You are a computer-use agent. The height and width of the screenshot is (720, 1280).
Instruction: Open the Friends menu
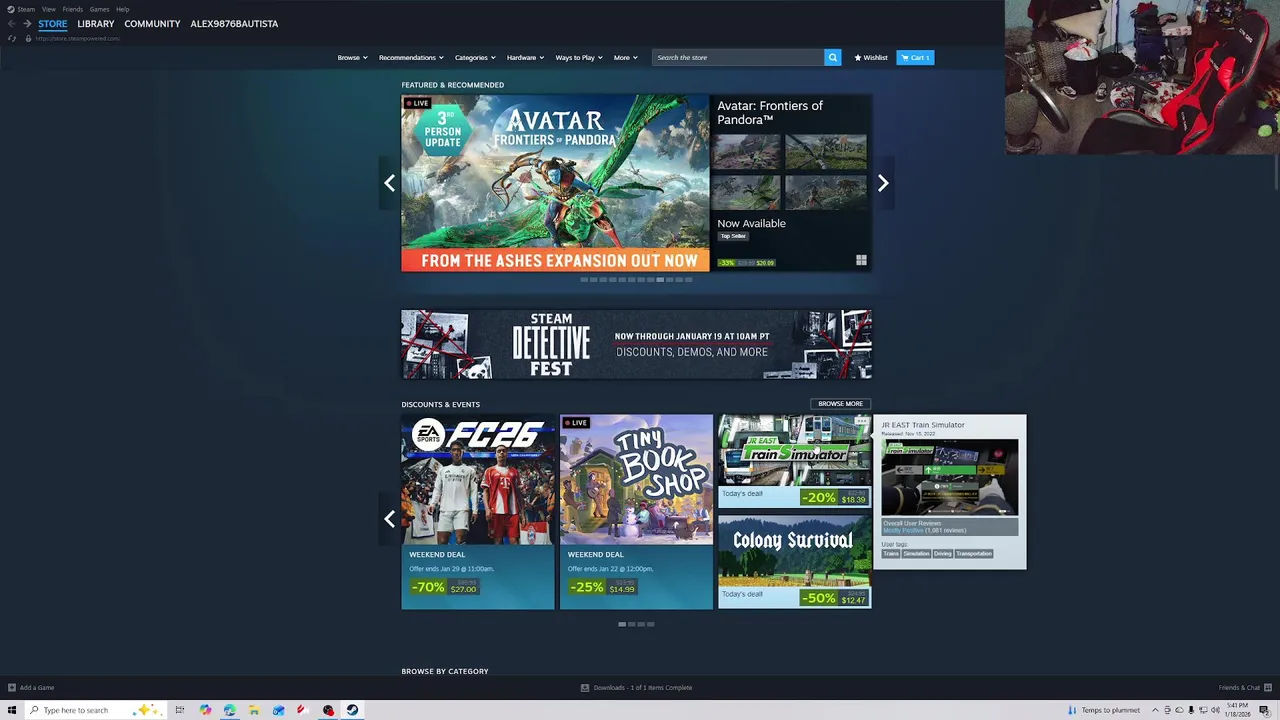click(x=72, y=9)
